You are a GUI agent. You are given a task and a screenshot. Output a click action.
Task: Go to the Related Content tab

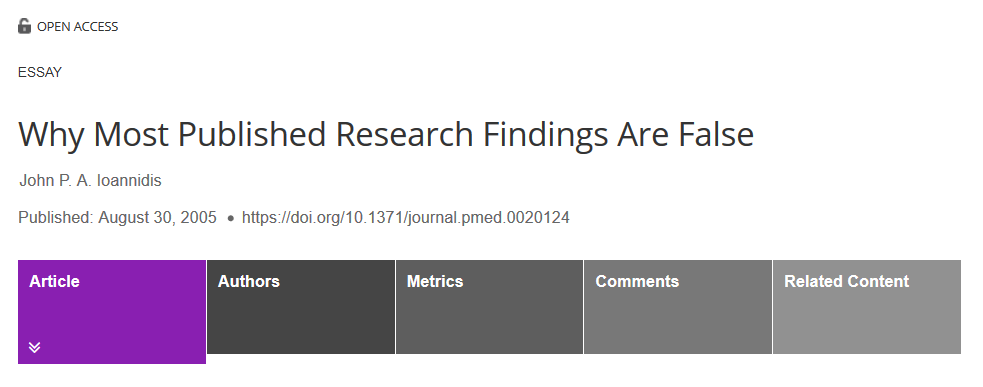pyautogui.click(x=867, y=307)
